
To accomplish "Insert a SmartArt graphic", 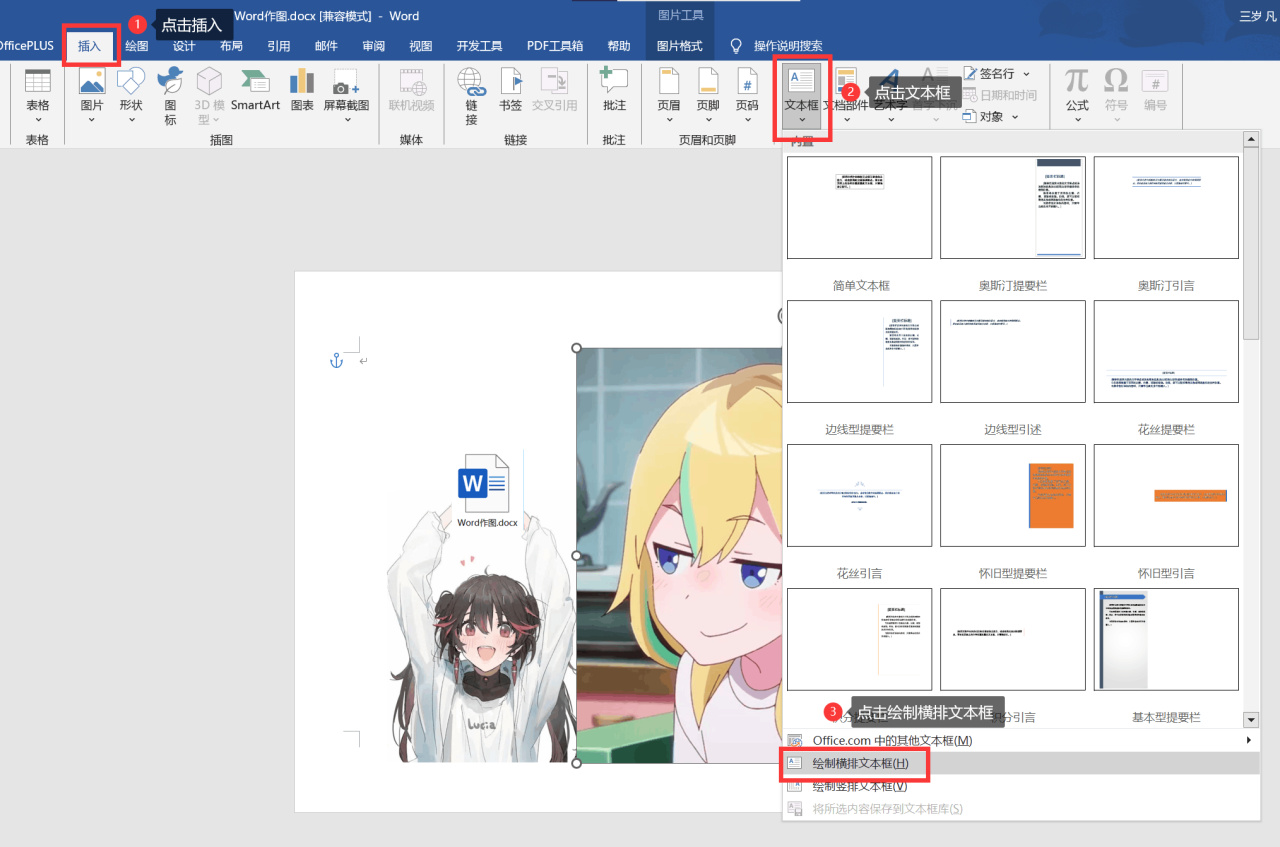I will pyautogui.click(x=255, y=90).
